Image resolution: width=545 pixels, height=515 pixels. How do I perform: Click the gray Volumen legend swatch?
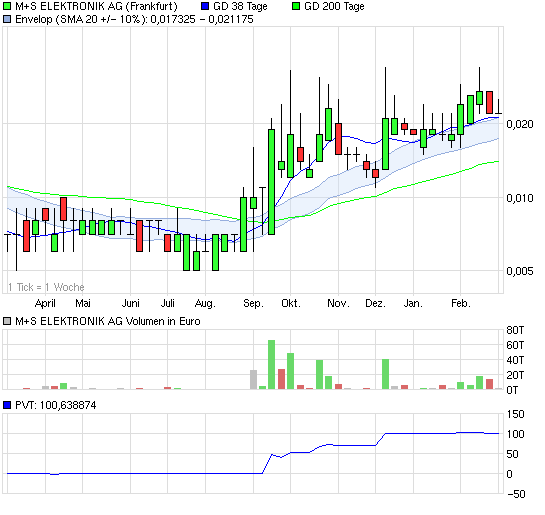pyautogui.click(x=7, y=321)
